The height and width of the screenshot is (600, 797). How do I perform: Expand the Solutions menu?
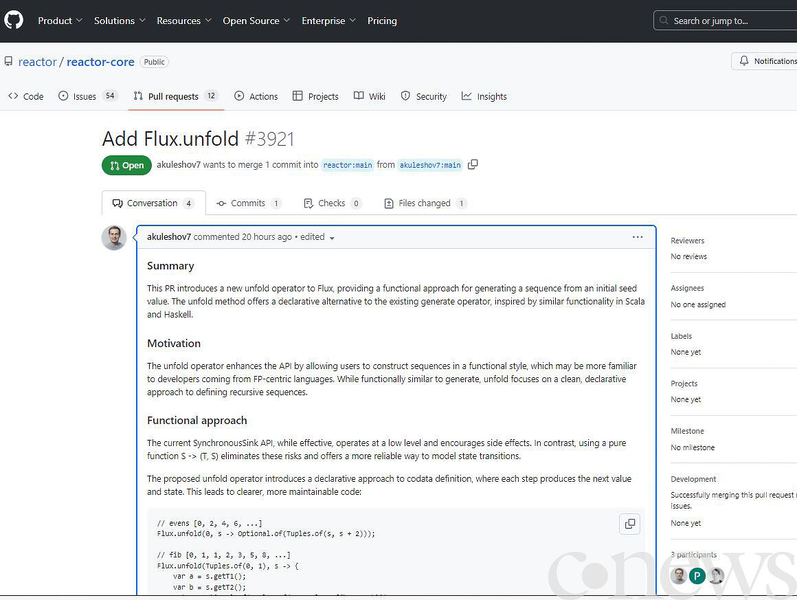[119, 21]
